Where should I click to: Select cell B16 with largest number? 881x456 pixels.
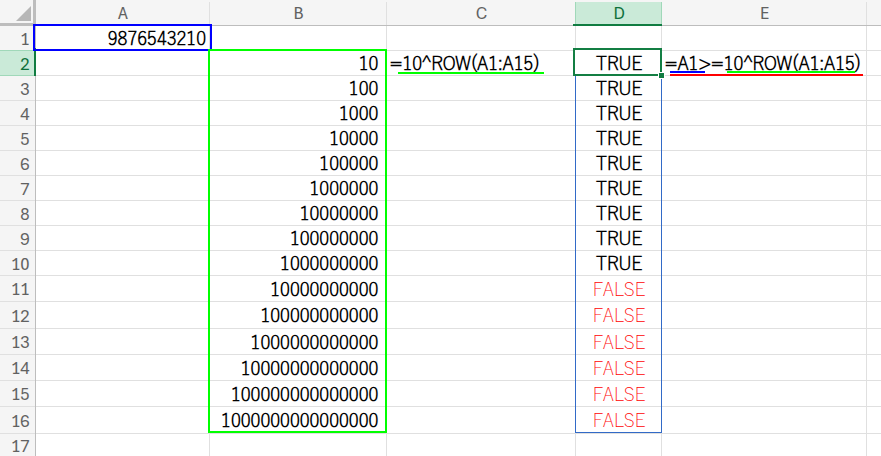298,420
